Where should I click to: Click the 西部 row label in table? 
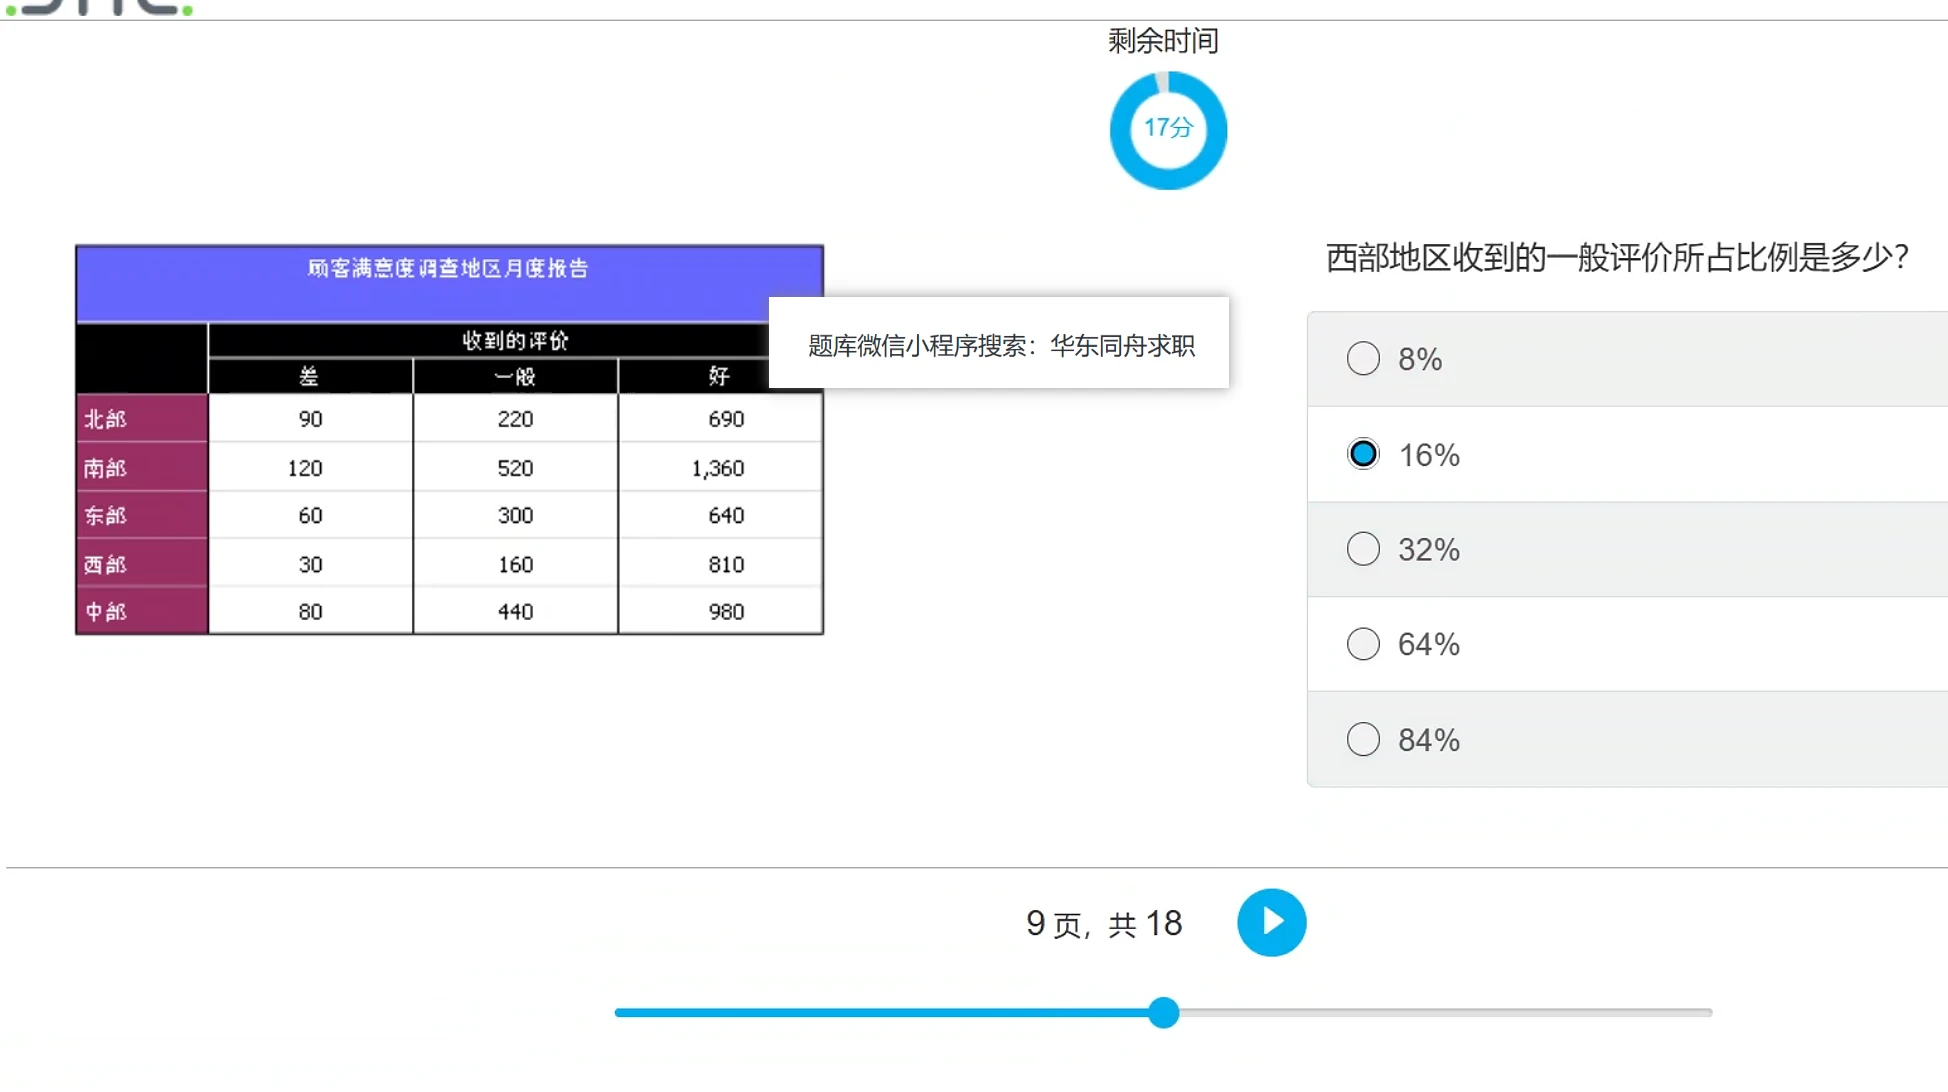[106, 564]
